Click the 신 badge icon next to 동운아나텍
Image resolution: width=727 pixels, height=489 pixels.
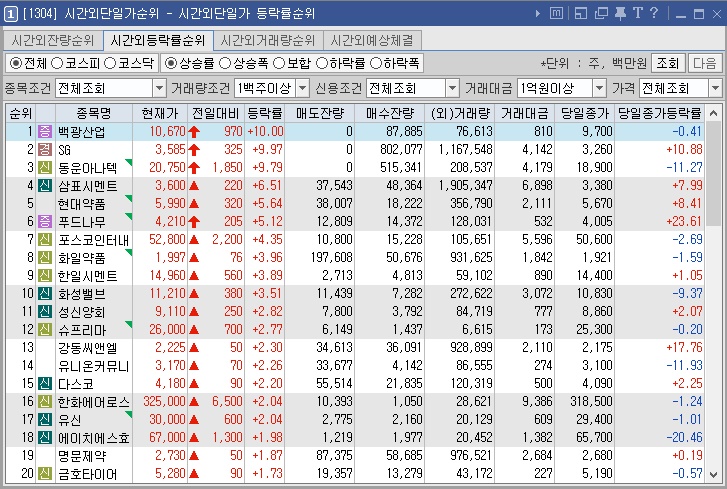pyautogui.click(x=45, y=167)
